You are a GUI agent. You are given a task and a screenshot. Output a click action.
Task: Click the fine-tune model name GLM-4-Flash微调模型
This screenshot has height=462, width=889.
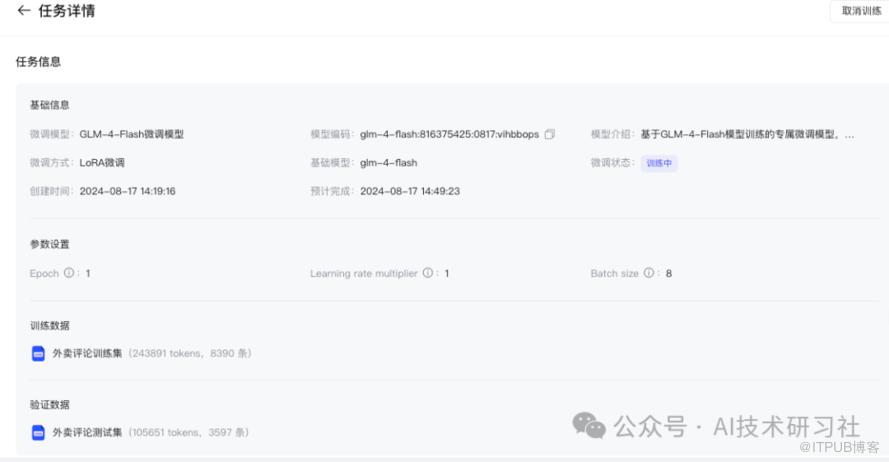coord(132,134)
